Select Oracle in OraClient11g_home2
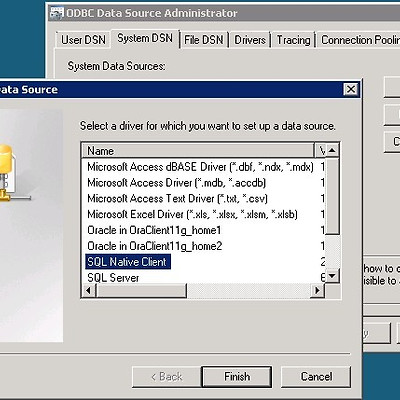 point(203,246)
